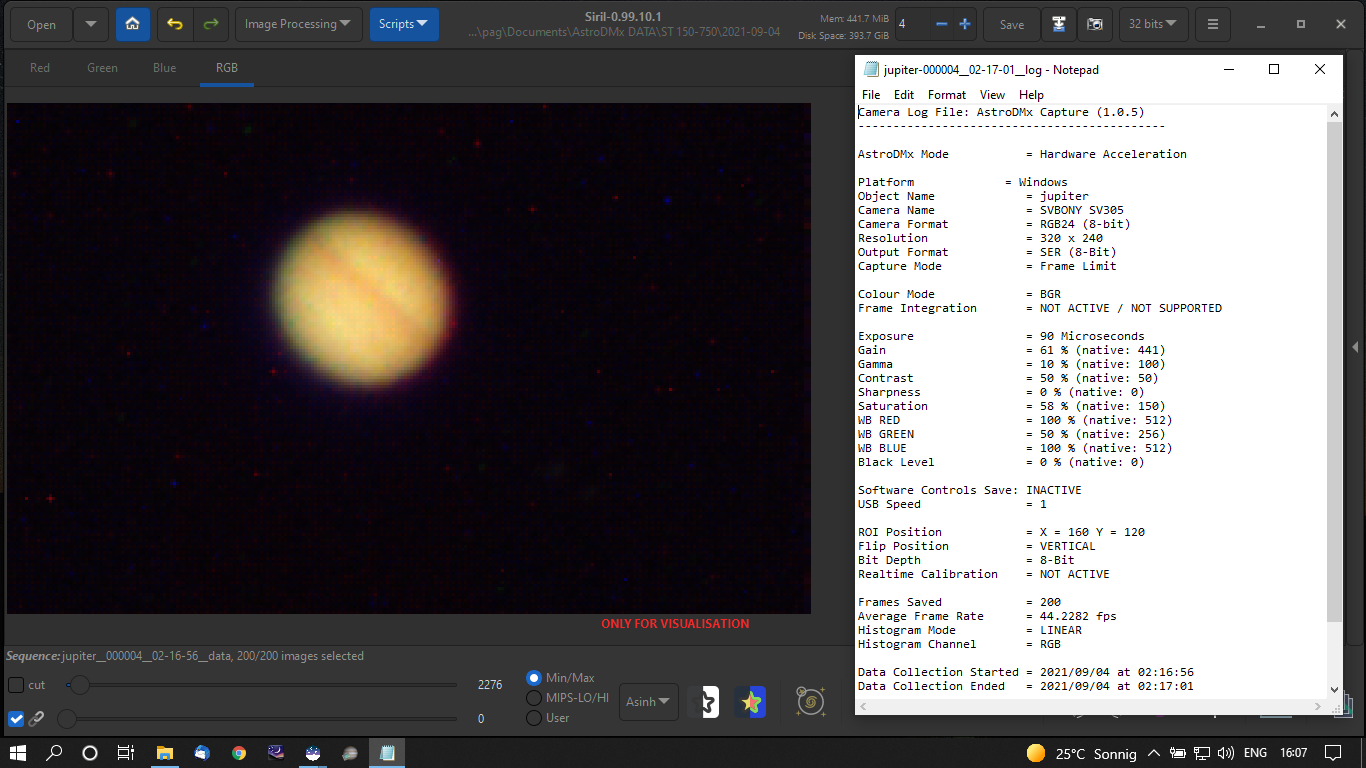Screen dimensions: 1366x768
Task: Undo the last Siril operation
Action: [x=175, y=24]
